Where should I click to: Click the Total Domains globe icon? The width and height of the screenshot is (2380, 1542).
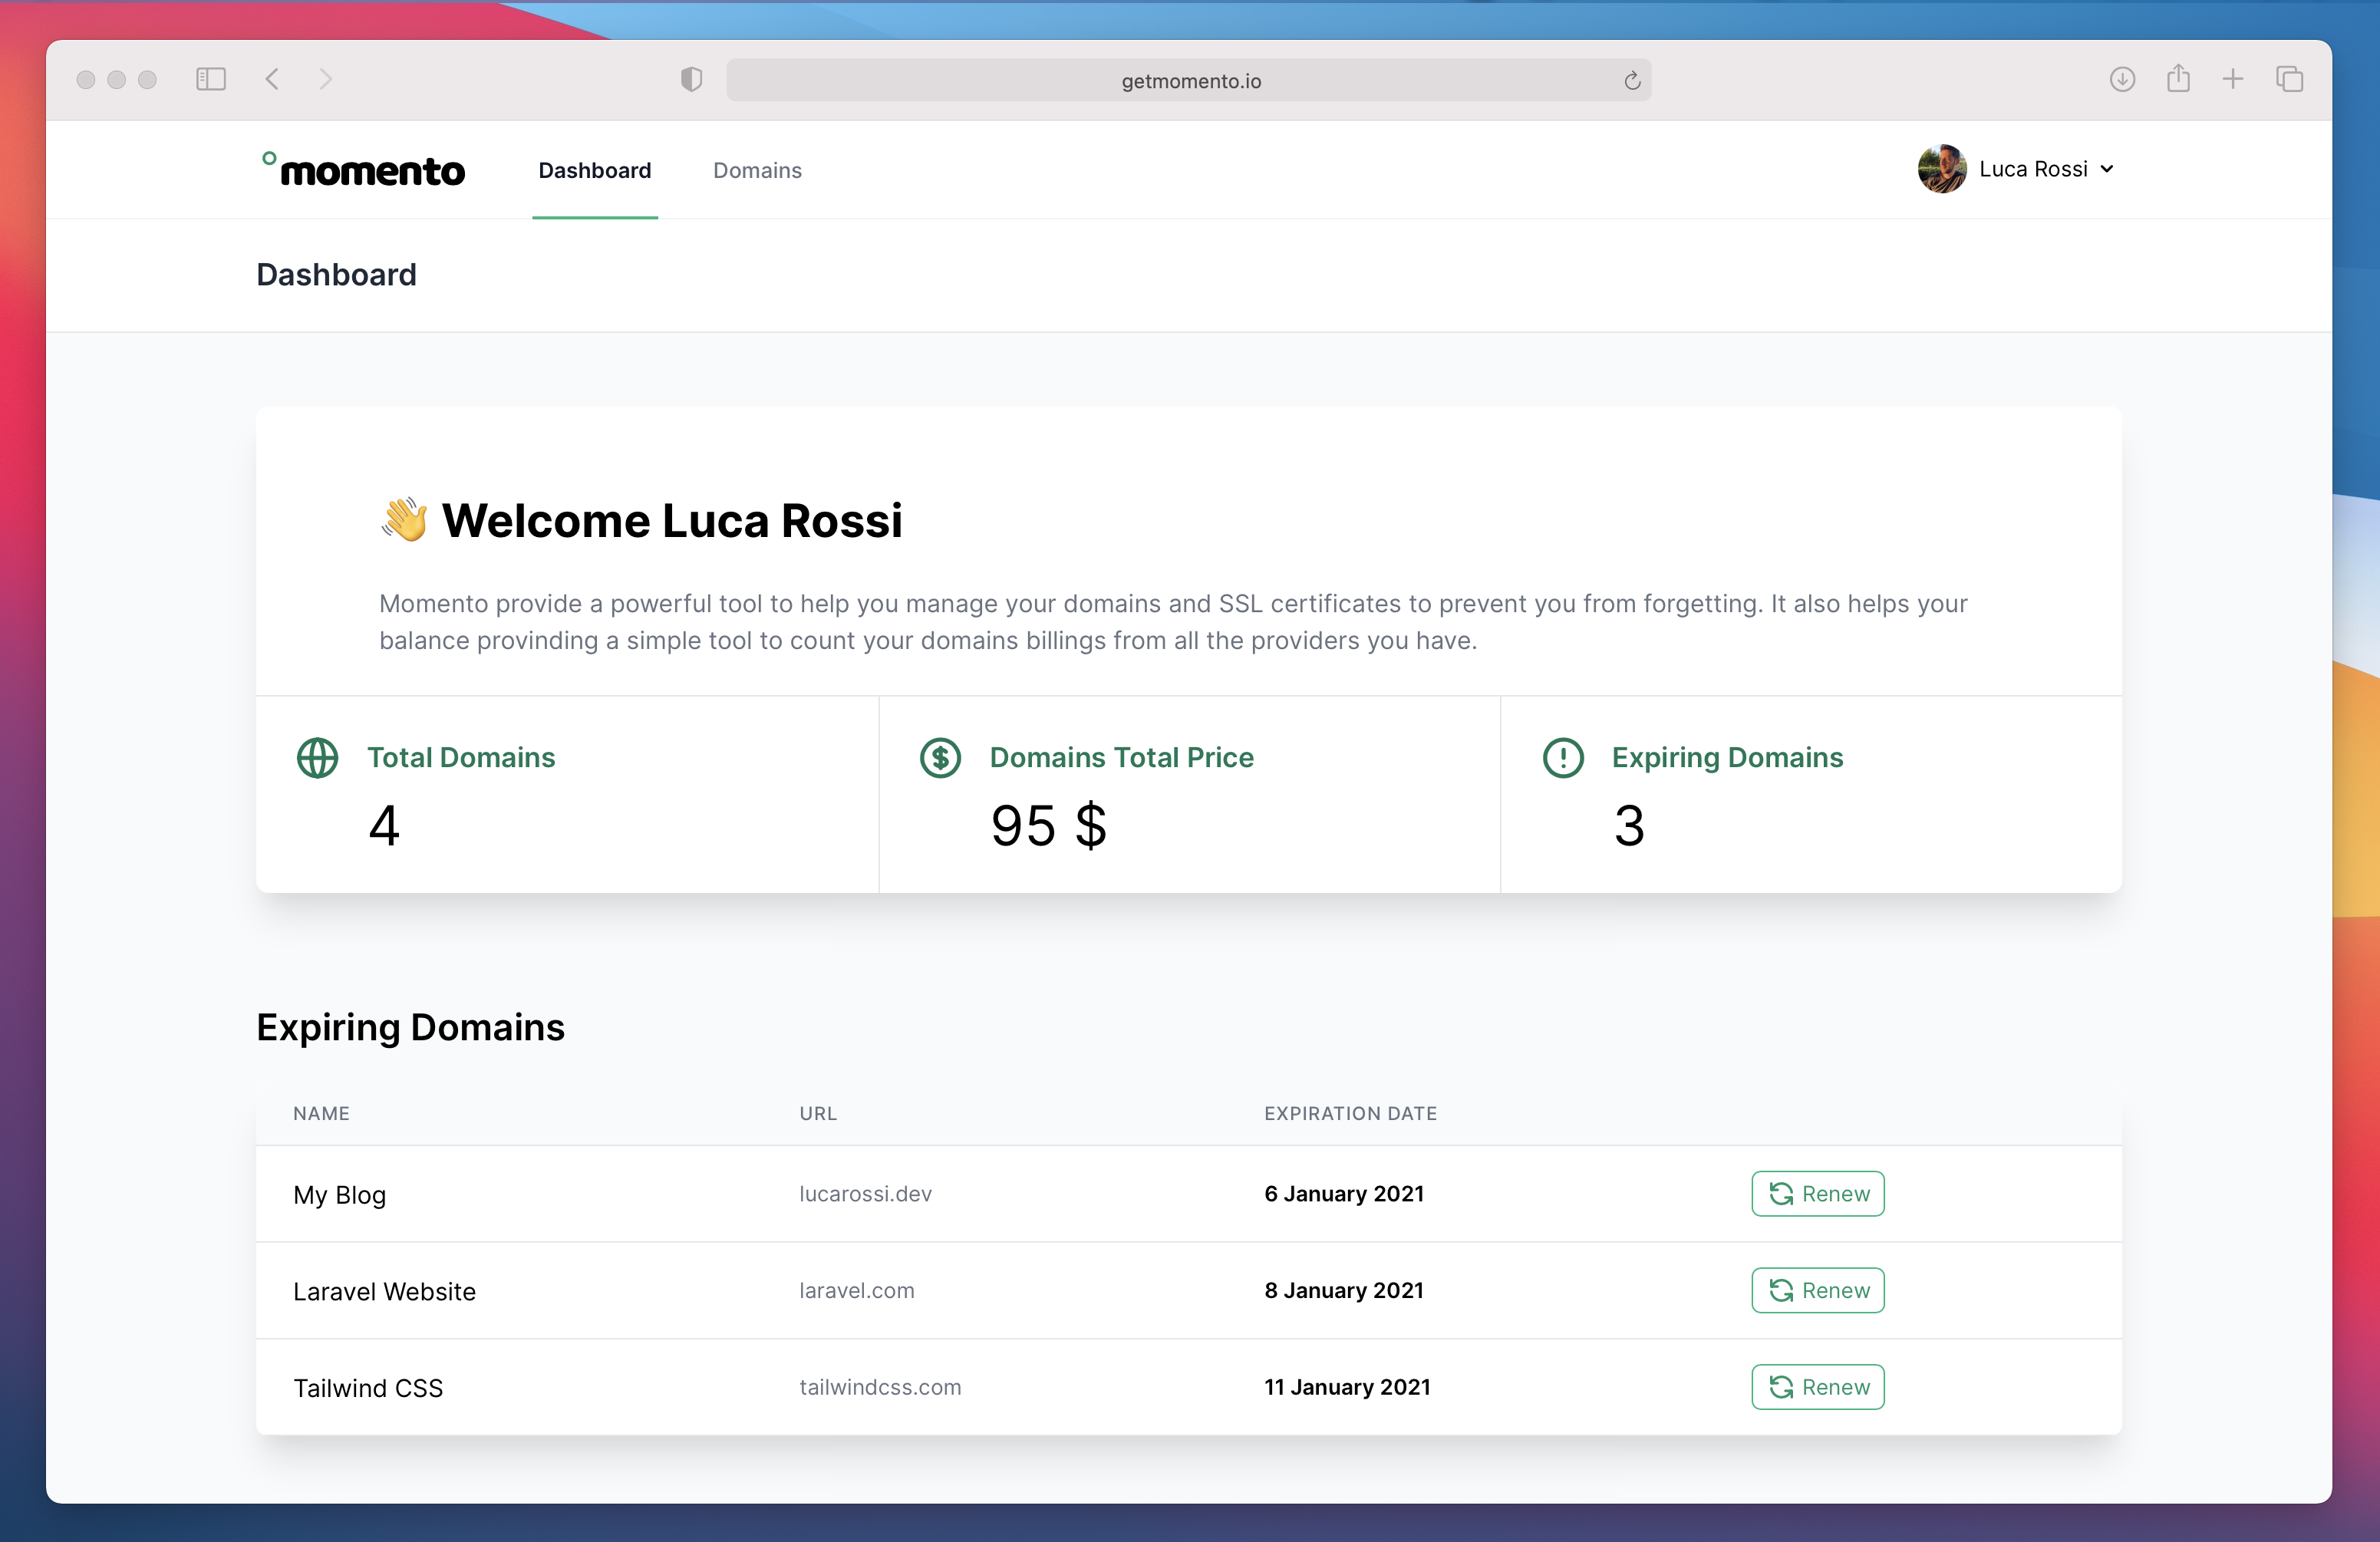click(317, 758)
